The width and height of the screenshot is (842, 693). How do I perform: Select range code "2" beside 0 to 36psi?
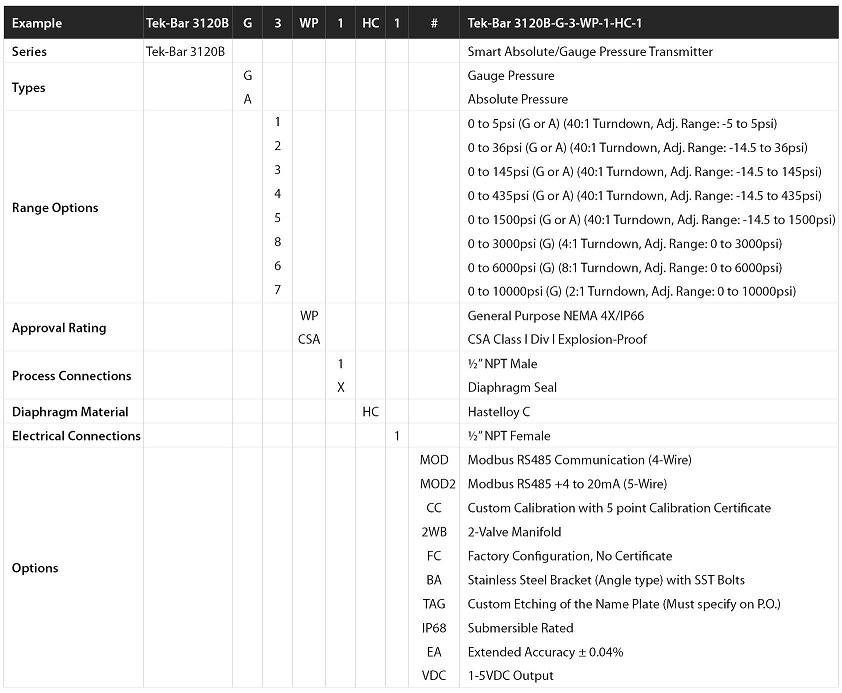pyautogui.click(x=278, y=146)
